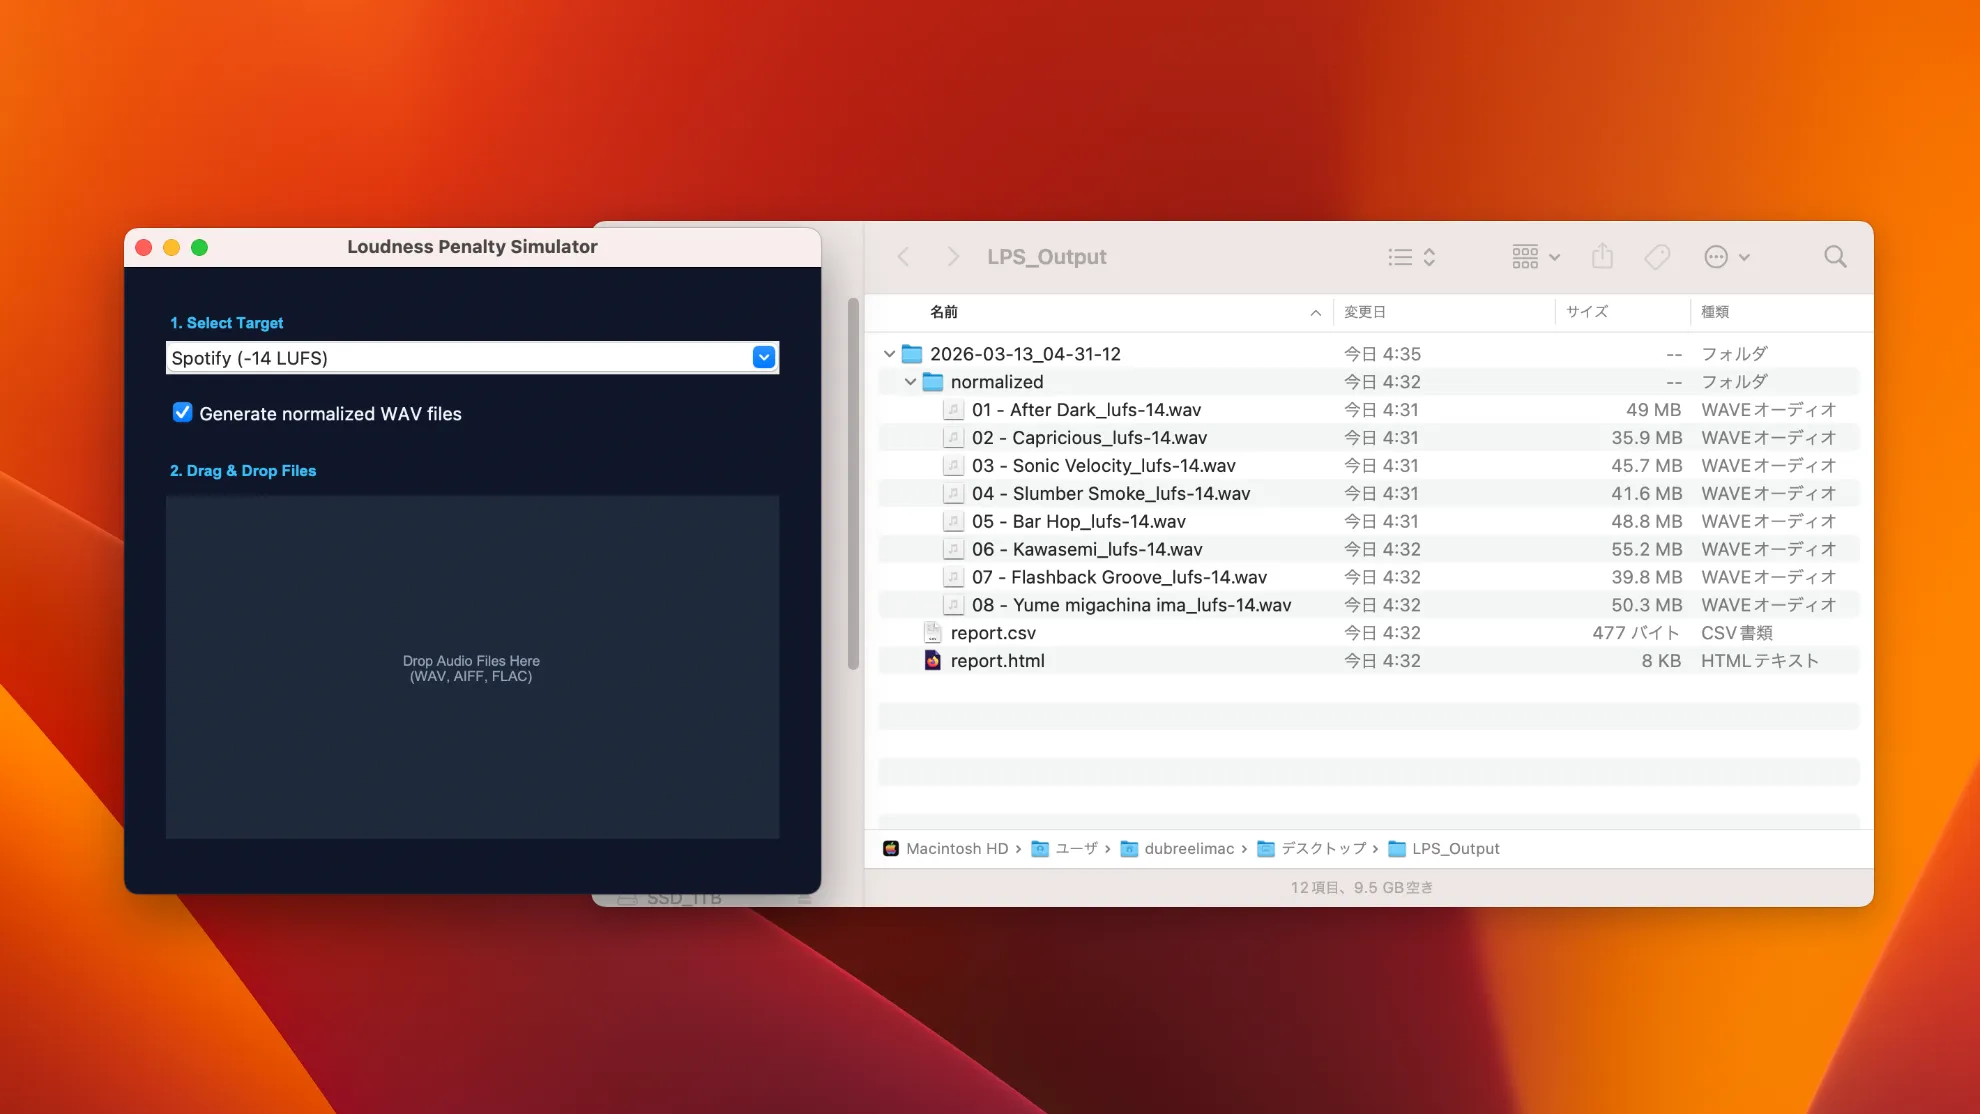
Task: Open the Spotify (-14 LUFS) target dropdown
Action: [x=763, y=357]
